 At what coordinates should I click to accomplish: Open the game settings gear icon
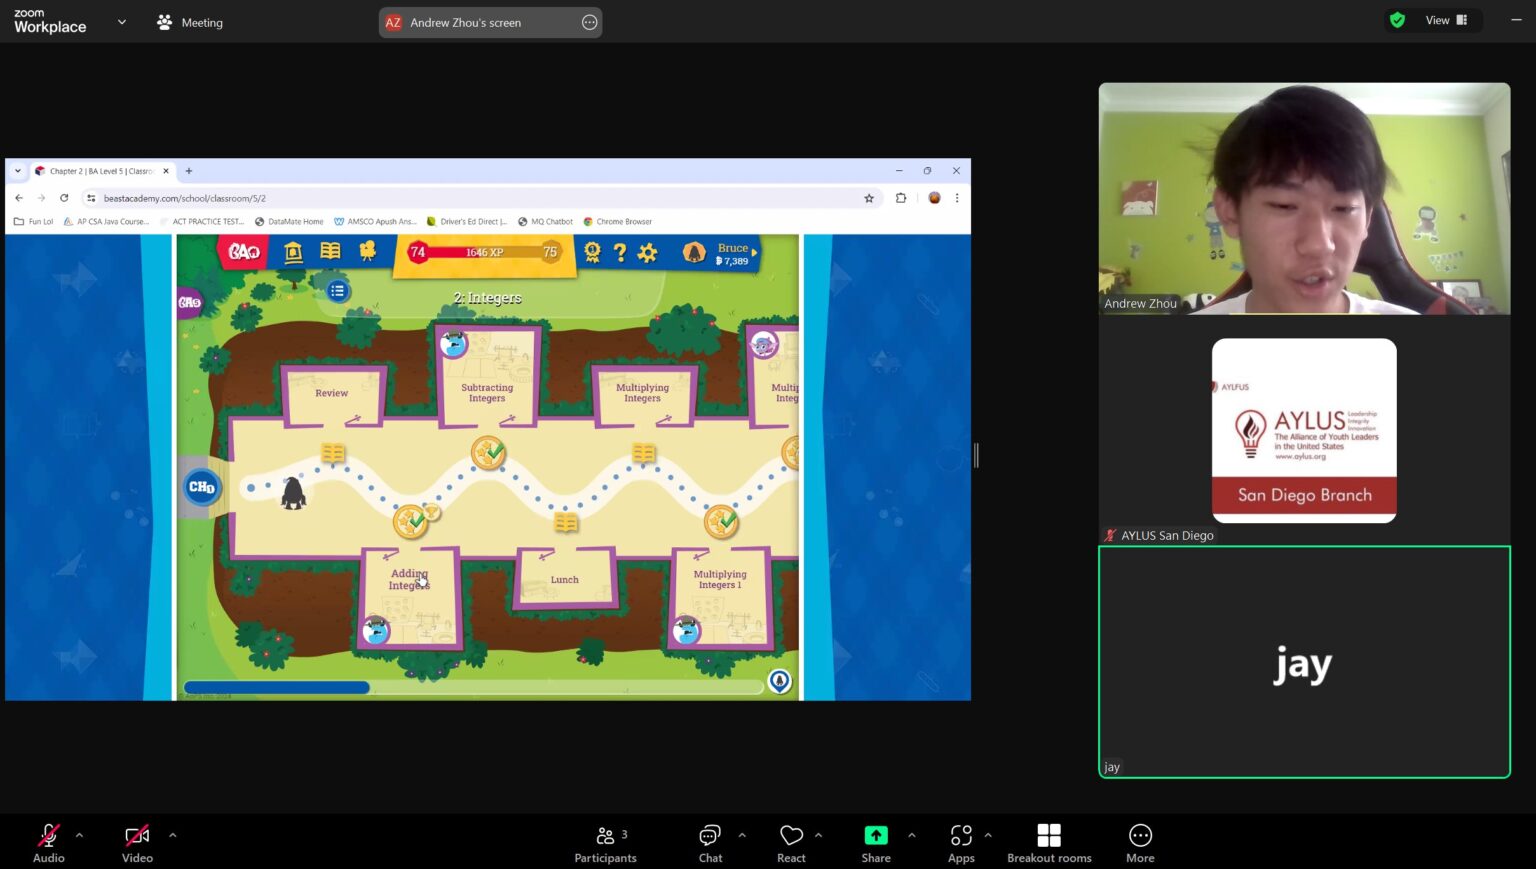[x=647, y=253]
